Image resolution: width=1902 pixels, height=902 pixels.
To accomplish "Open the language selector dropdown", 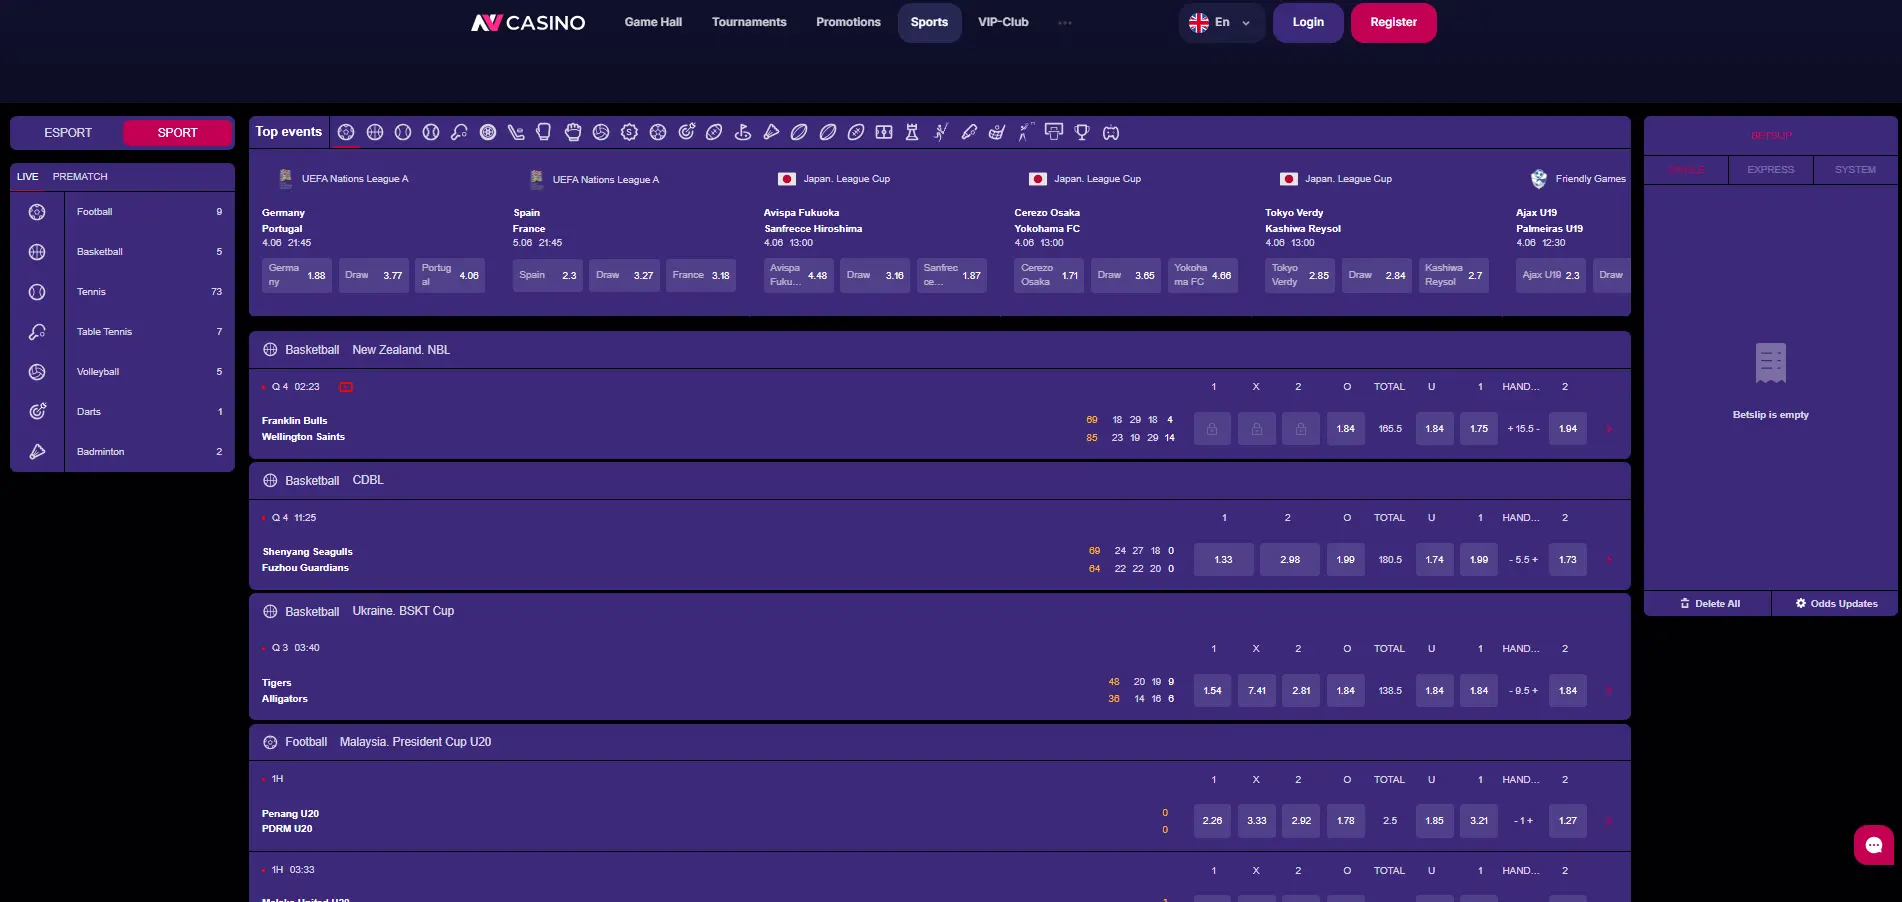I will pyautogui.click(x=1220, y=22).
